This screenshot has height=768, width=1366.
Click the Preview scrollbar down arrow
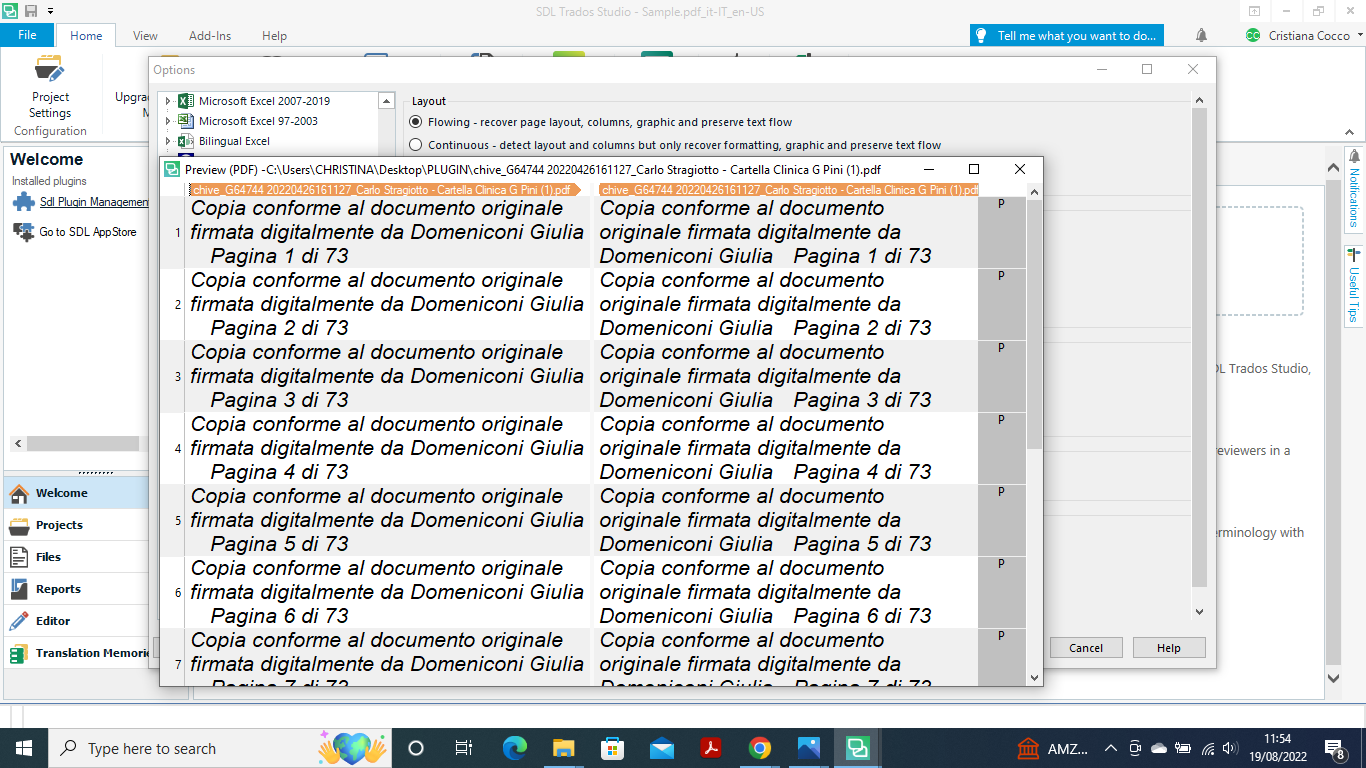[x=1035, y=677]
